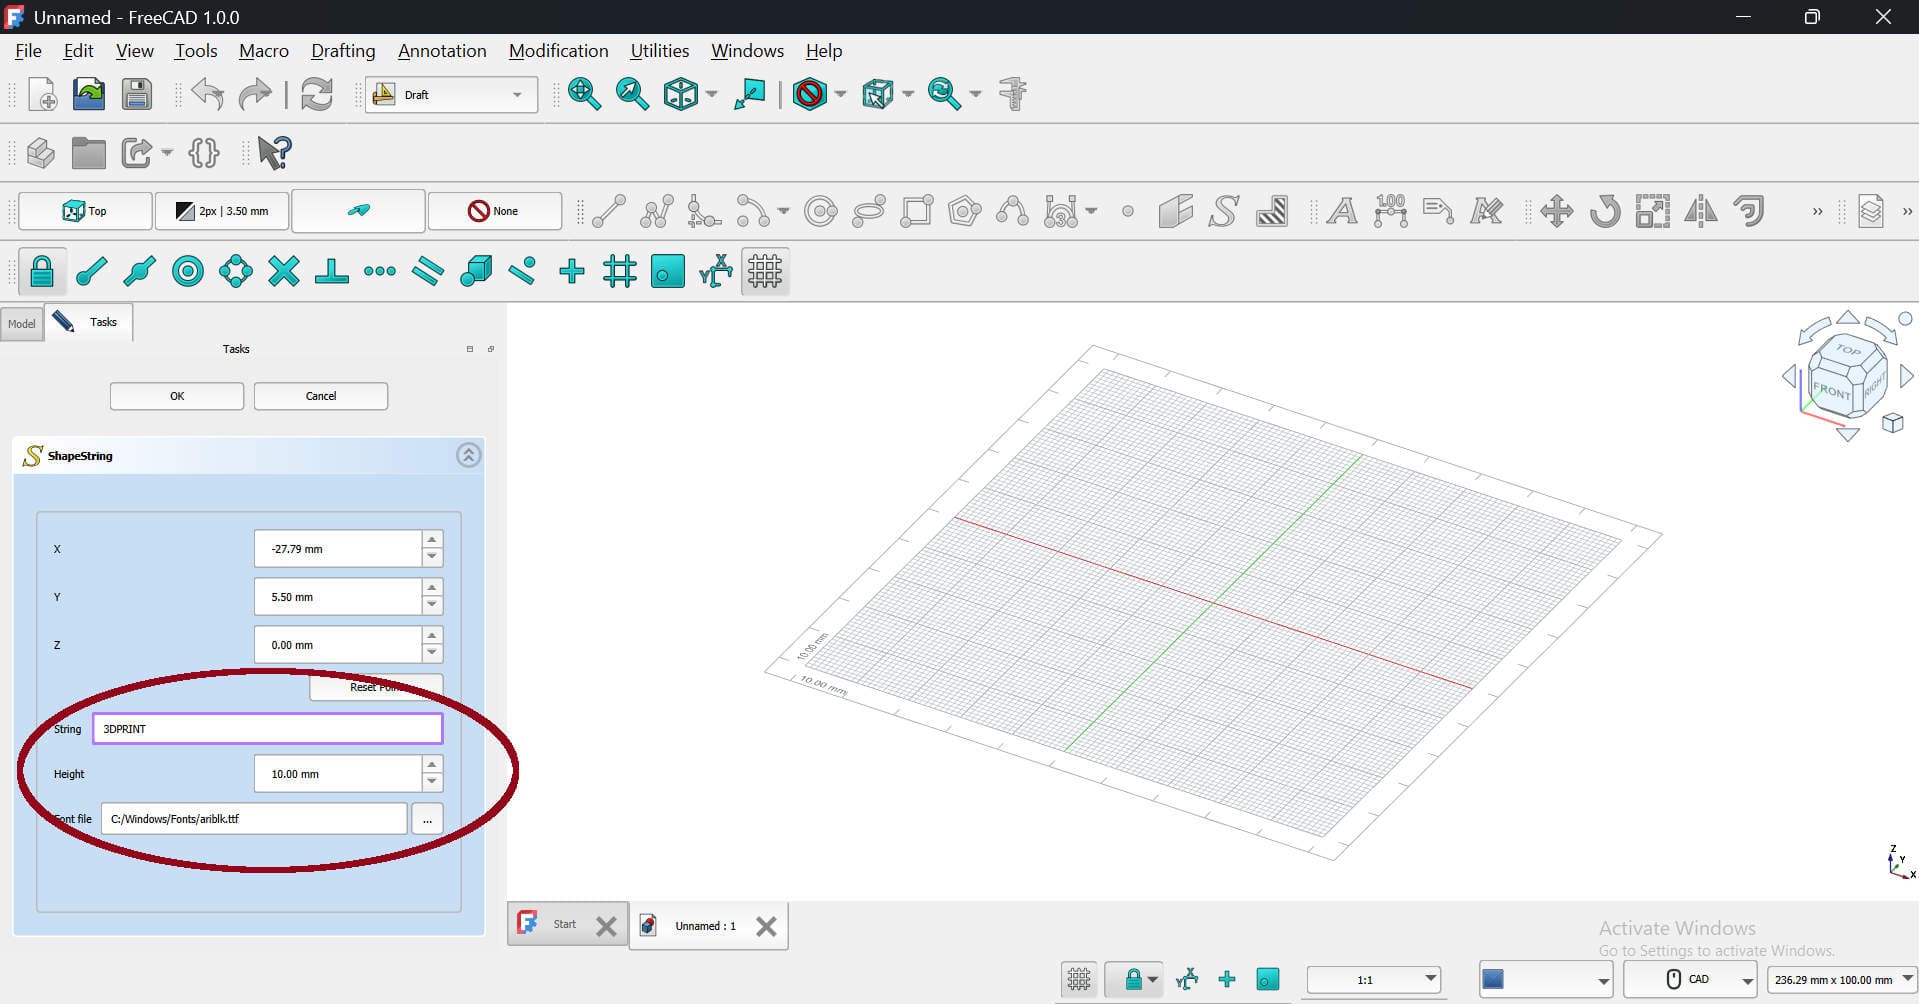
Task: Set working plane with the Top button
Action: click(x=86, y=211)
